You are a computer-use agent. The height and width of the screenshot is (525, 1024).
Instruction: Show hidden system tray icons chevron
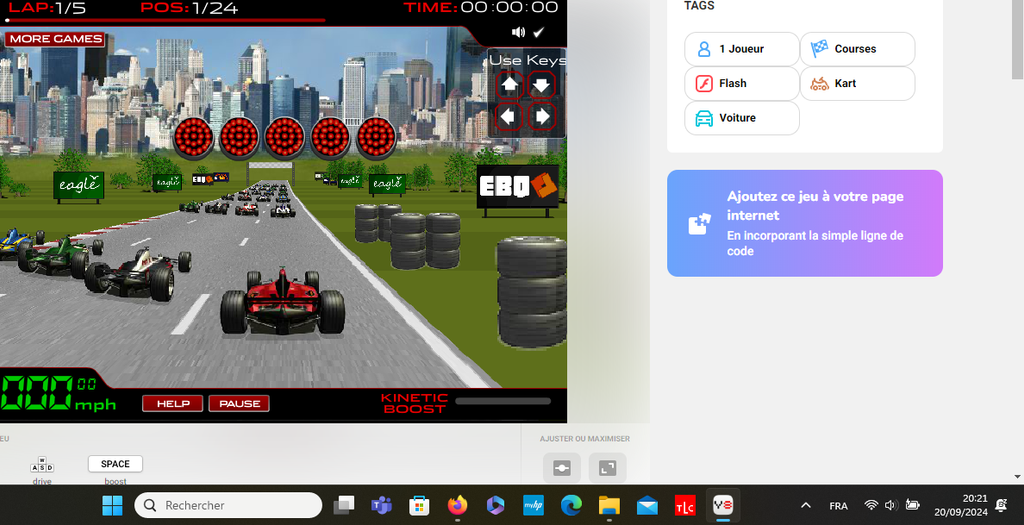click(x=806, y=505)
